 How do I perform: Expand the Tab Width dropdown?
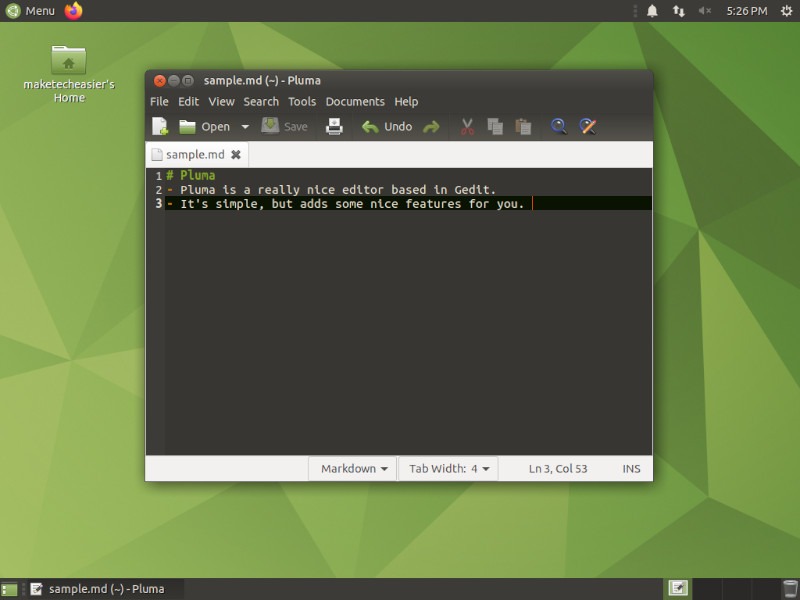[x=451, y=468]
